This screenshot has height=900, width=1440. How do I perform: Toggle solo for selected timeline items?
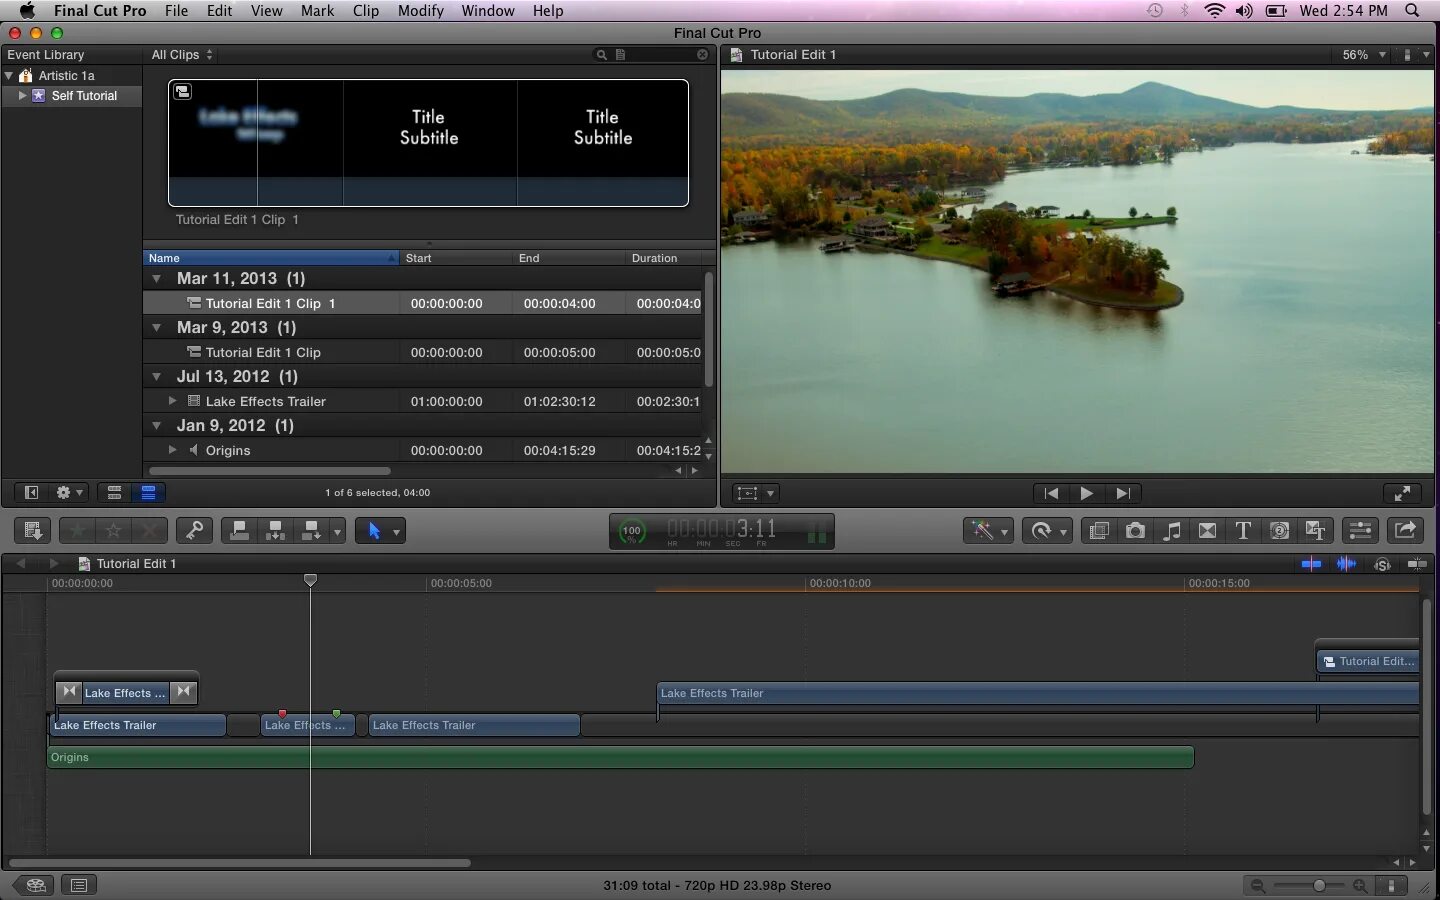pos(1382,564)
